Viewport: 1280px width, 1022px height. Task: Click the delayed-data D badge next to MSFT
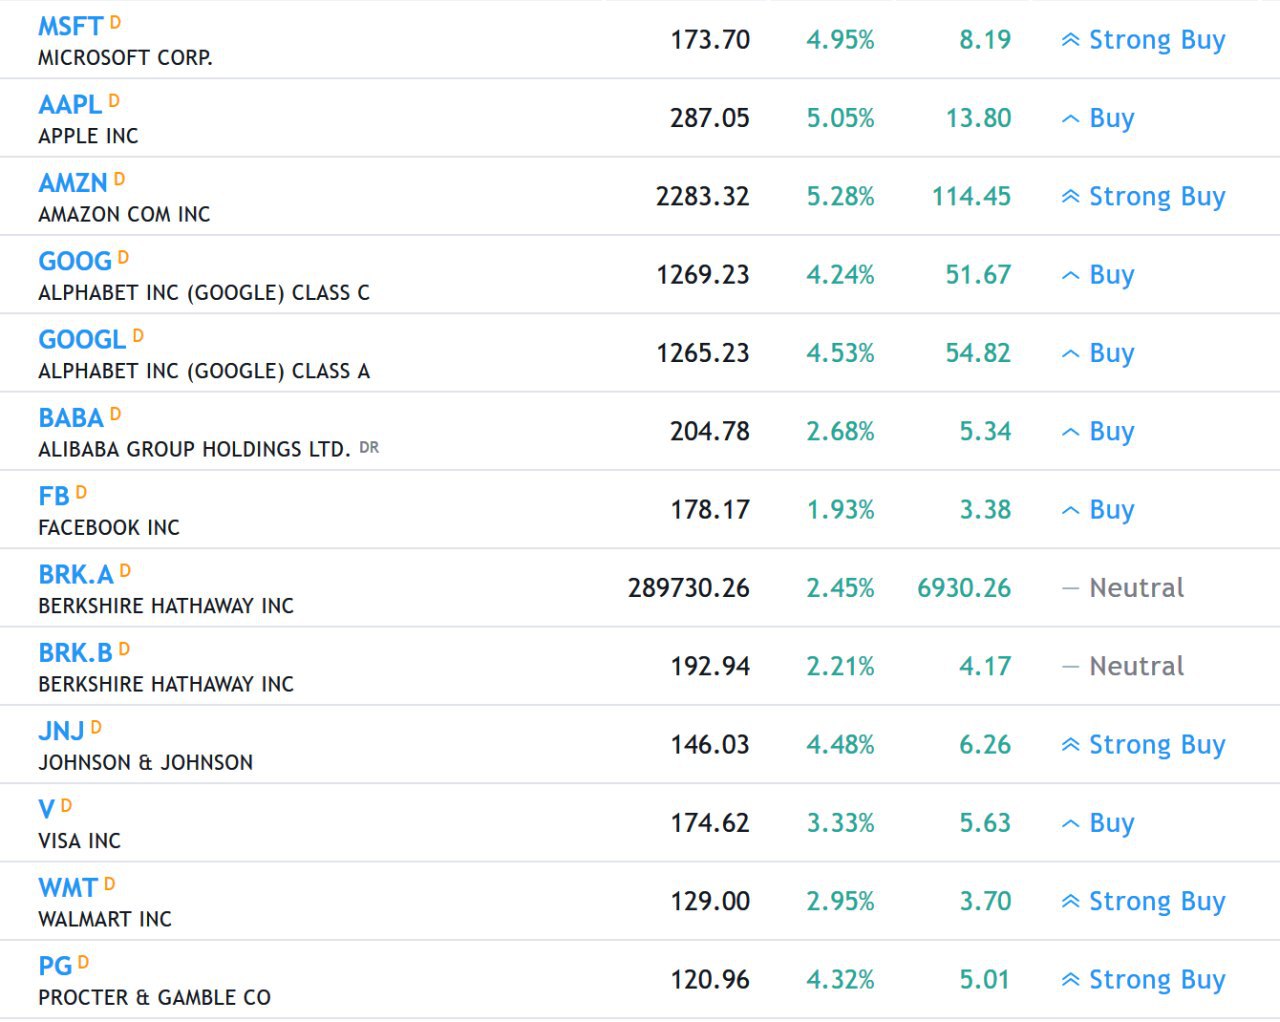115,22
